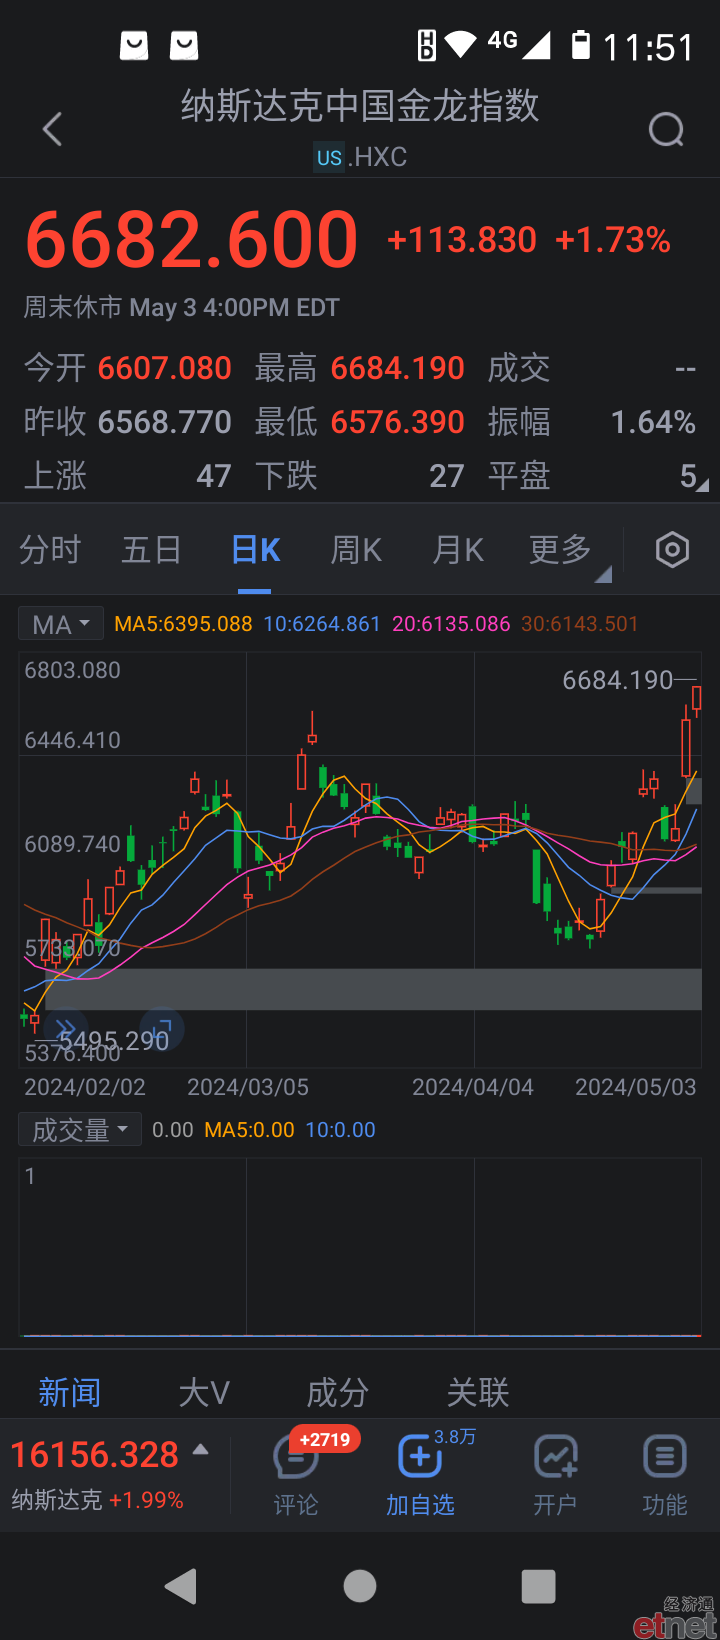Expand the Nasdaq index ticker arrow

201,1449
